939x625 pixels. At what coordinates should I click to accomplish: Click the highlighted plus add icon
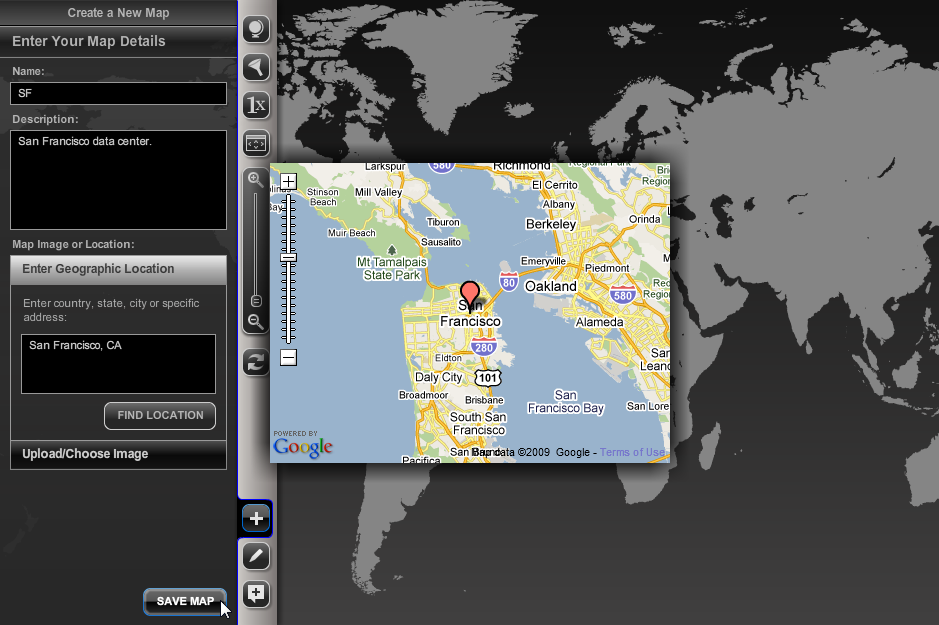coord(256,518)
